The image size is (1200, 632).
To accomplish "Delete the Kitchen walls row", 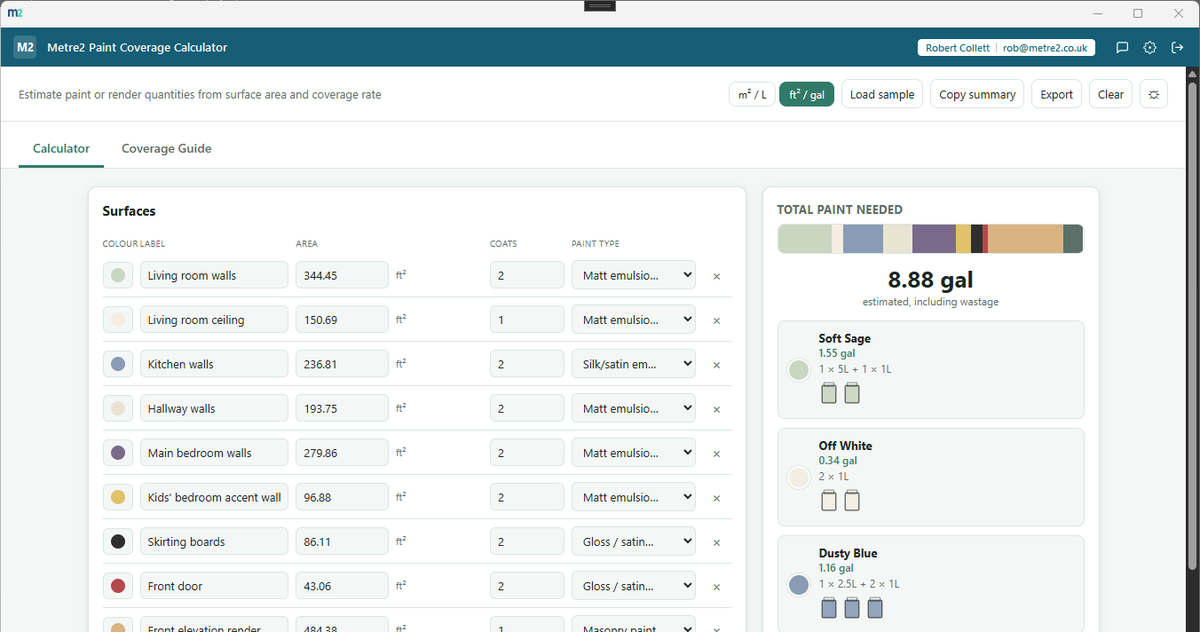I will pyautogui.click(x=716, y=365).
